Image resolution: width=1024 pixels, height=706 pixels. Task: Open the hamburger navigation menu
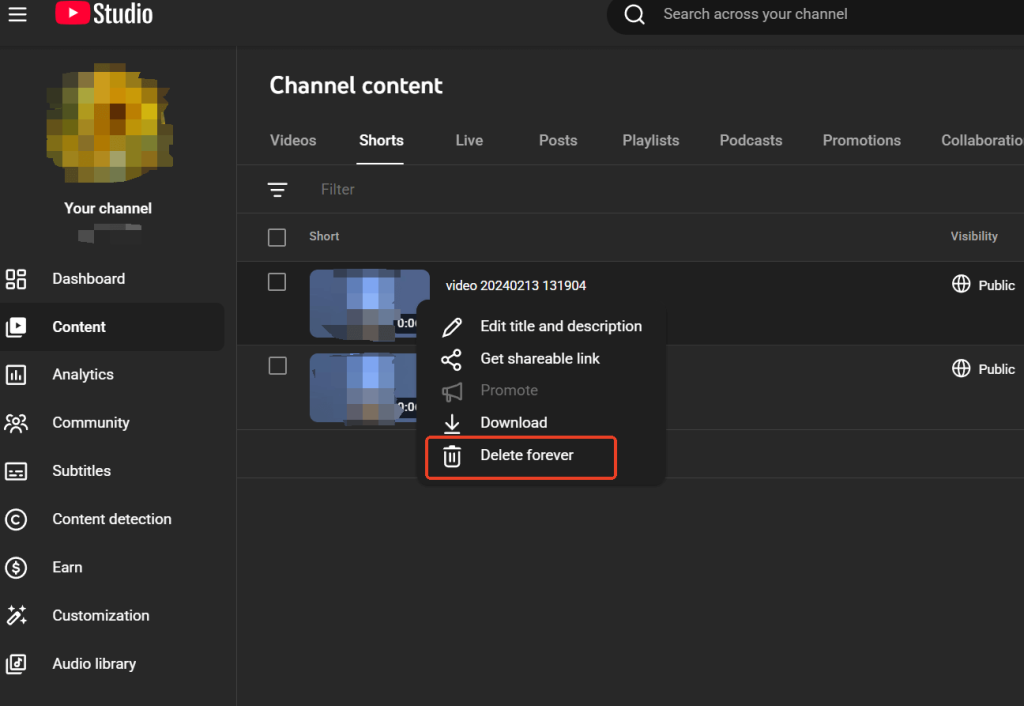tap(17, 14)
